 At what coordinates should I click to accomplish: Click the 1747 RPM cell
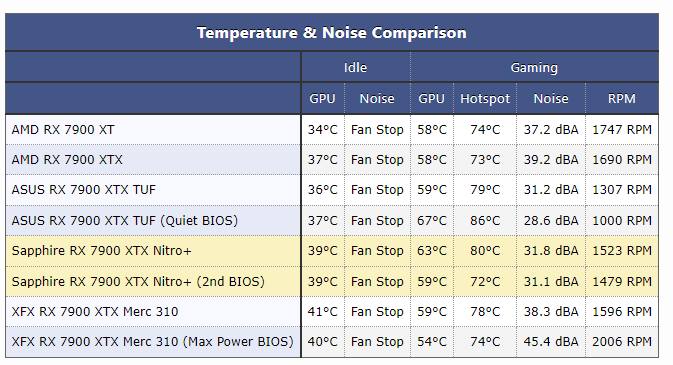point(622,130)
